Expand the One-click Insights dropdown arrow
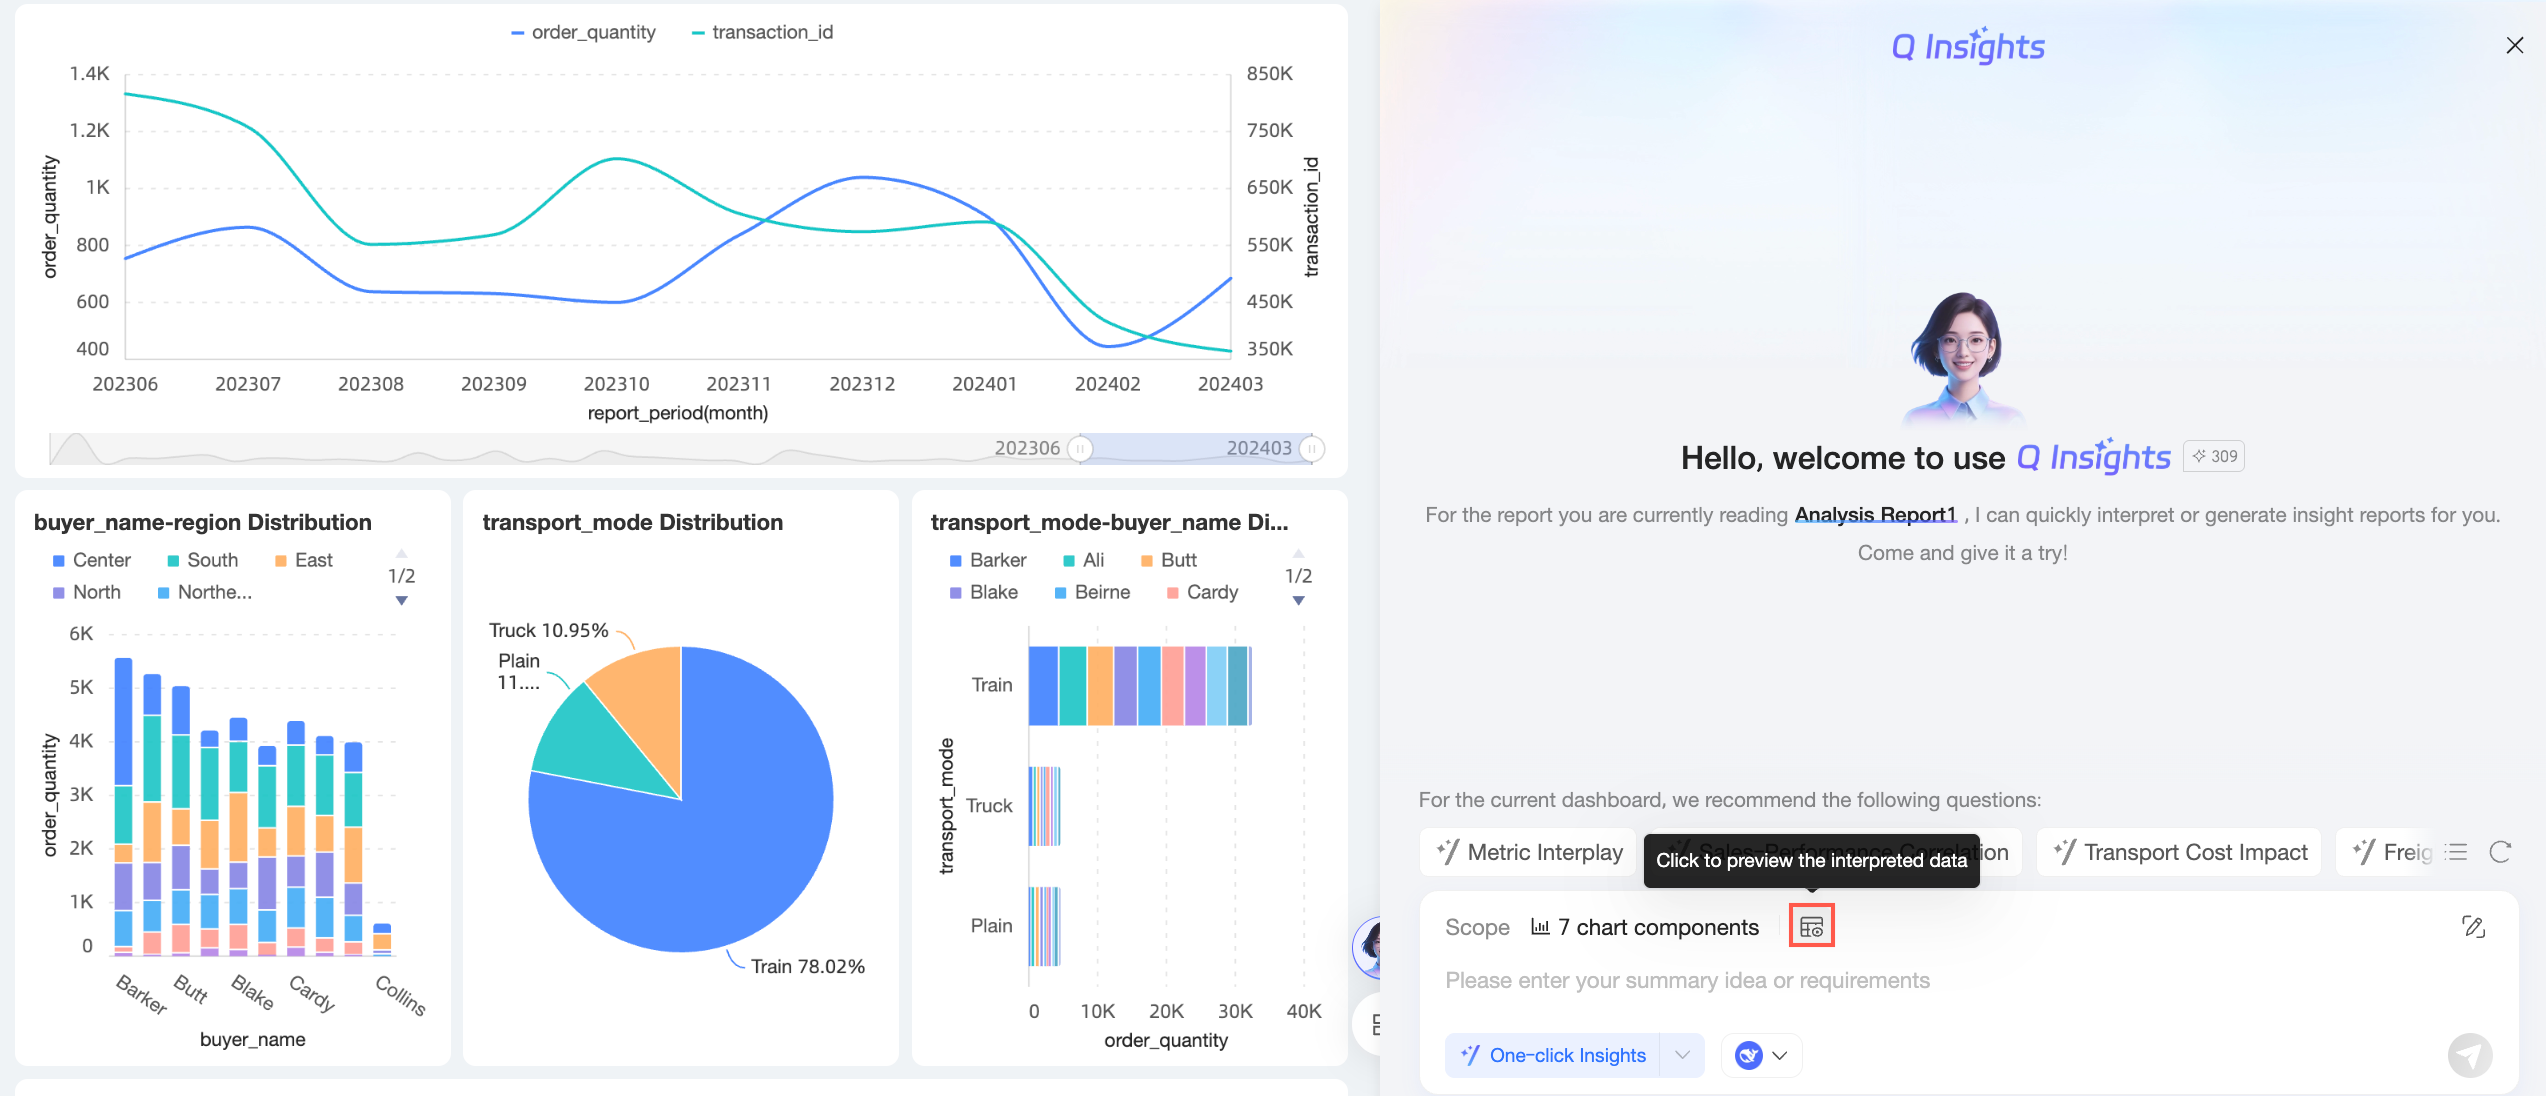2546x1096 pixels. [1682, 1055]
